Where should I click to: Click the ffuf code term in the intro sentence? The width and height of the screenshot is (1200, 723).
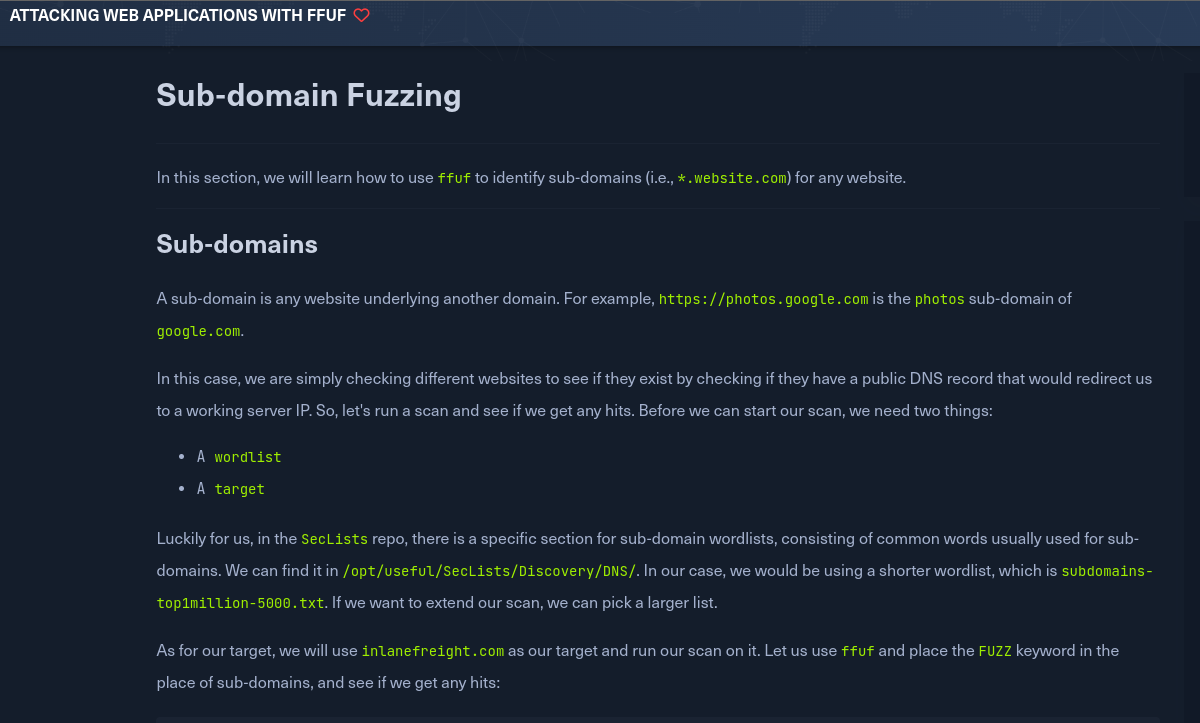click(454, 179)
